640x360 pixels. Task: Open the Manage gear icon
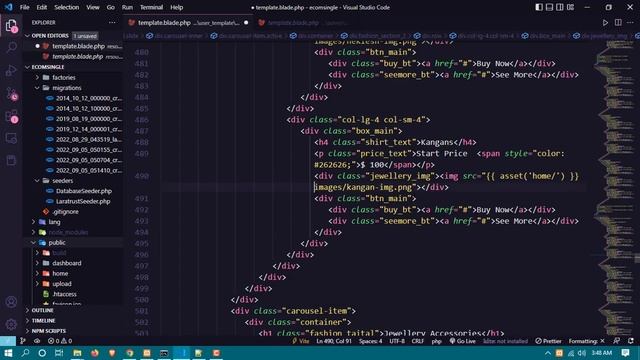click(x=11, y=324)
